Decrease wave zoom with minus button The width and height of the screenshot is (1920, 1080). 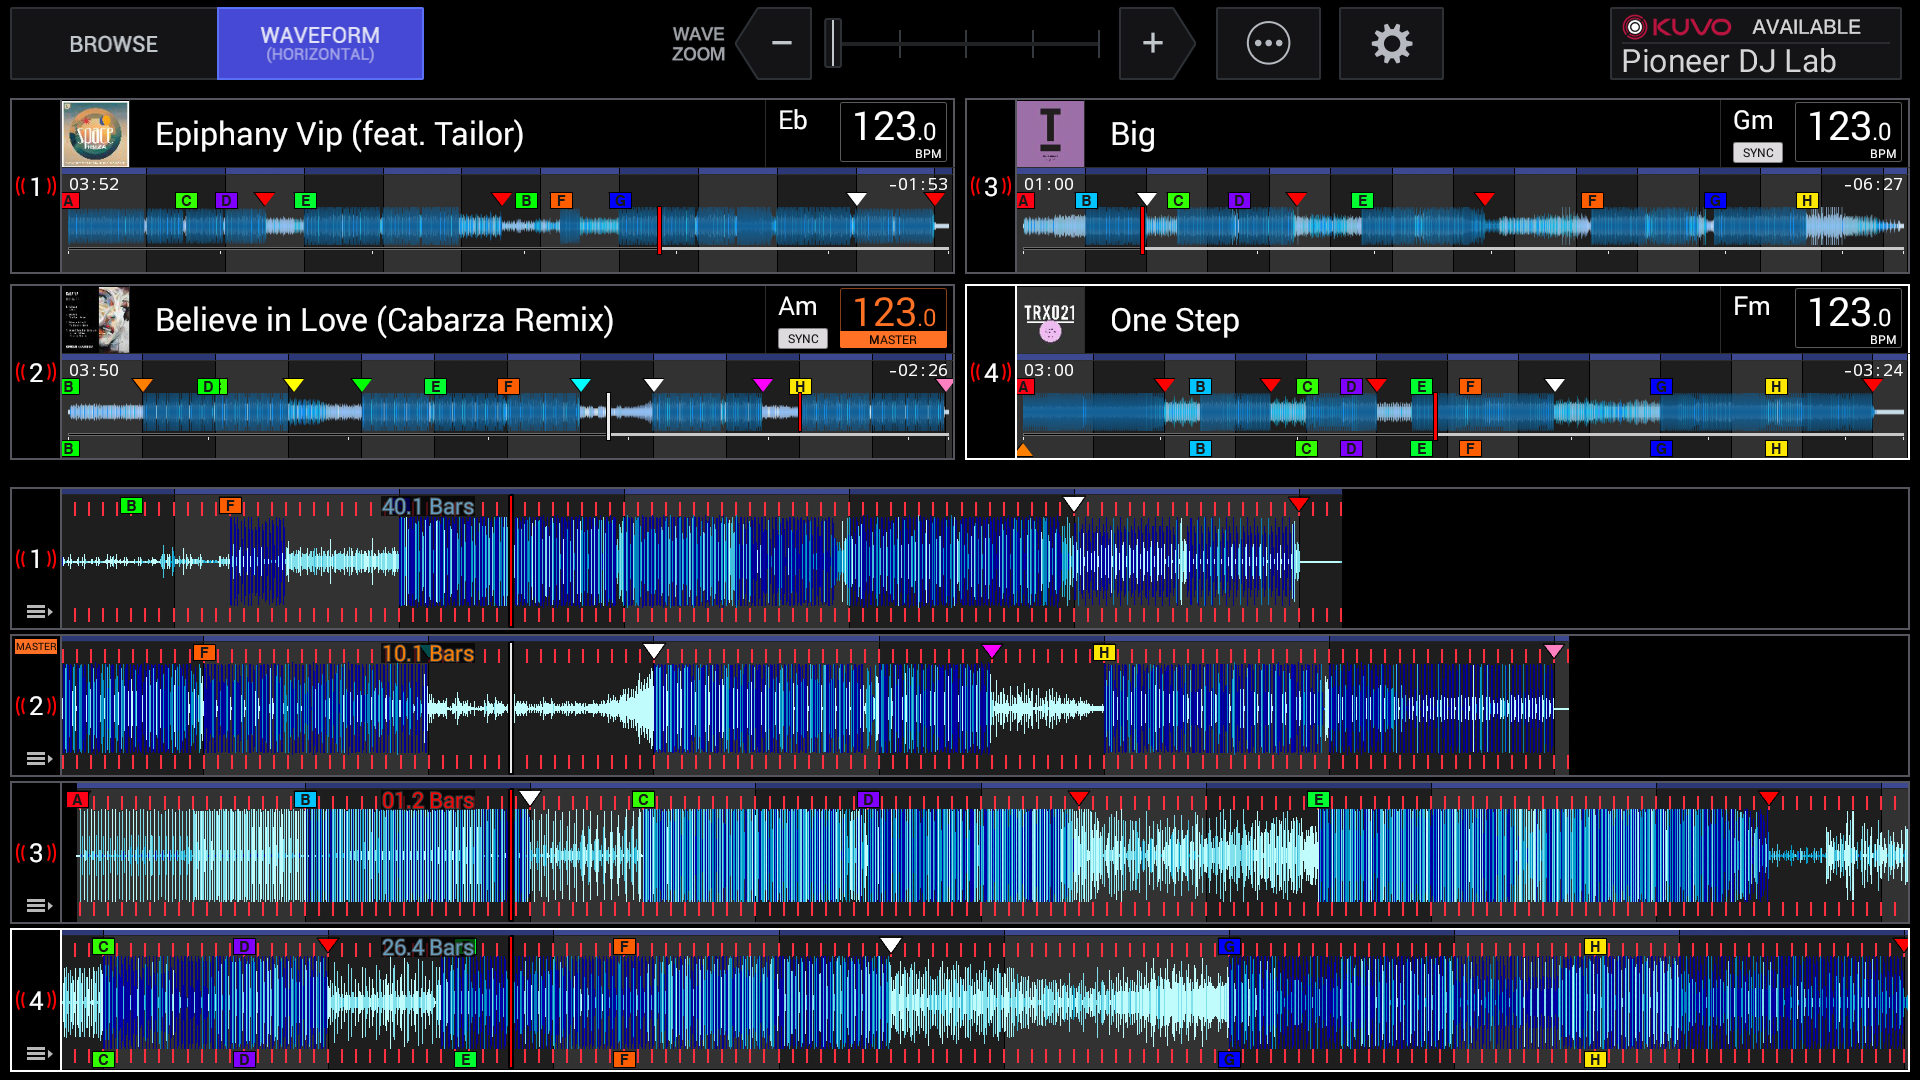pyautogui.click(x=781, y=44)
